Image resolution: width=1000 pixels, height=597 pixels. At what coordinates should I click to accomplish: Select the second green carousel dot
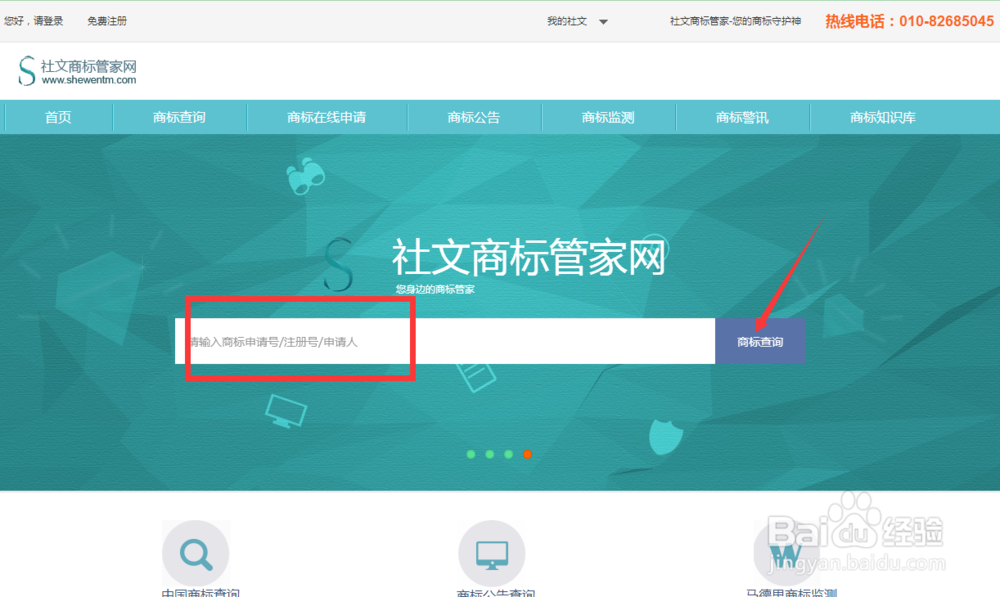pyautogui.click(x=490, y=454)
